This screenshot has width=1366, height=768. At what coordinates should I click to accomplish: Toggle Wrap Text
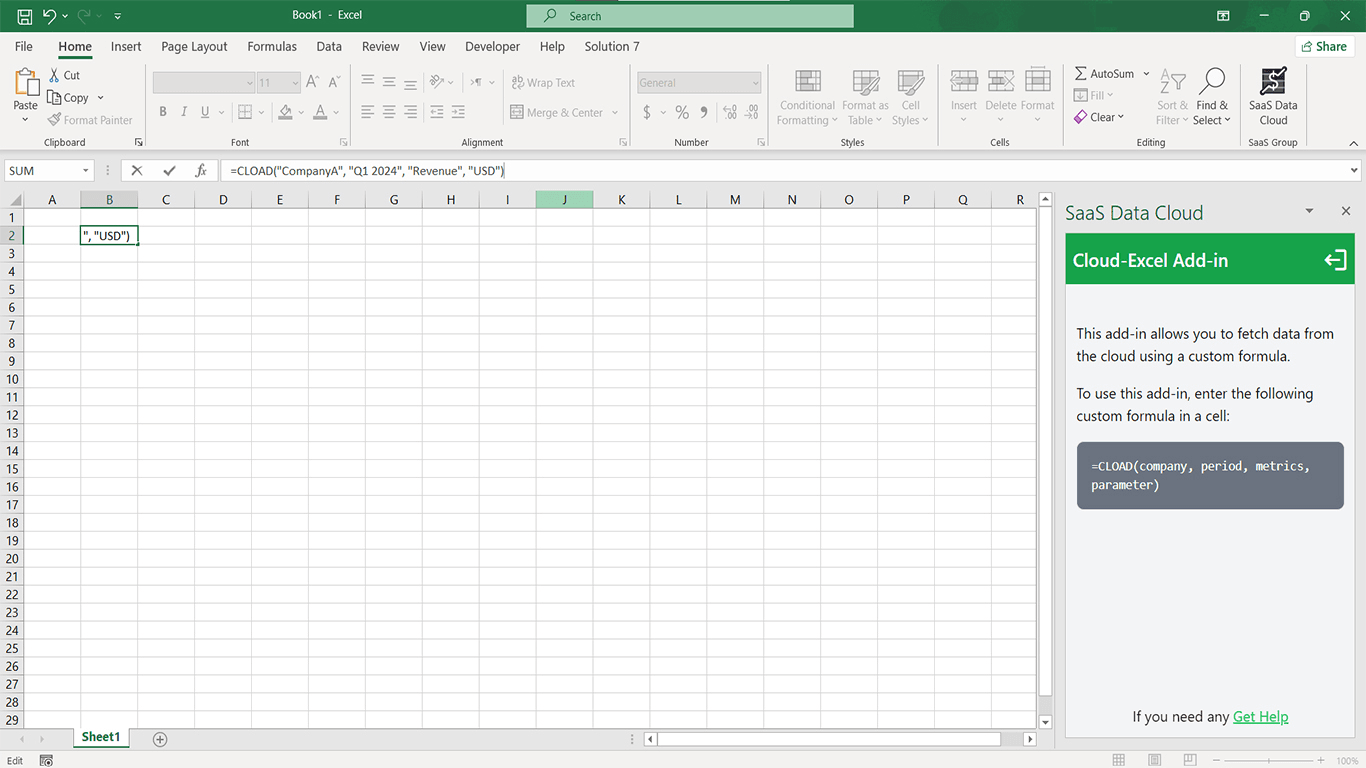pos(543,83)
